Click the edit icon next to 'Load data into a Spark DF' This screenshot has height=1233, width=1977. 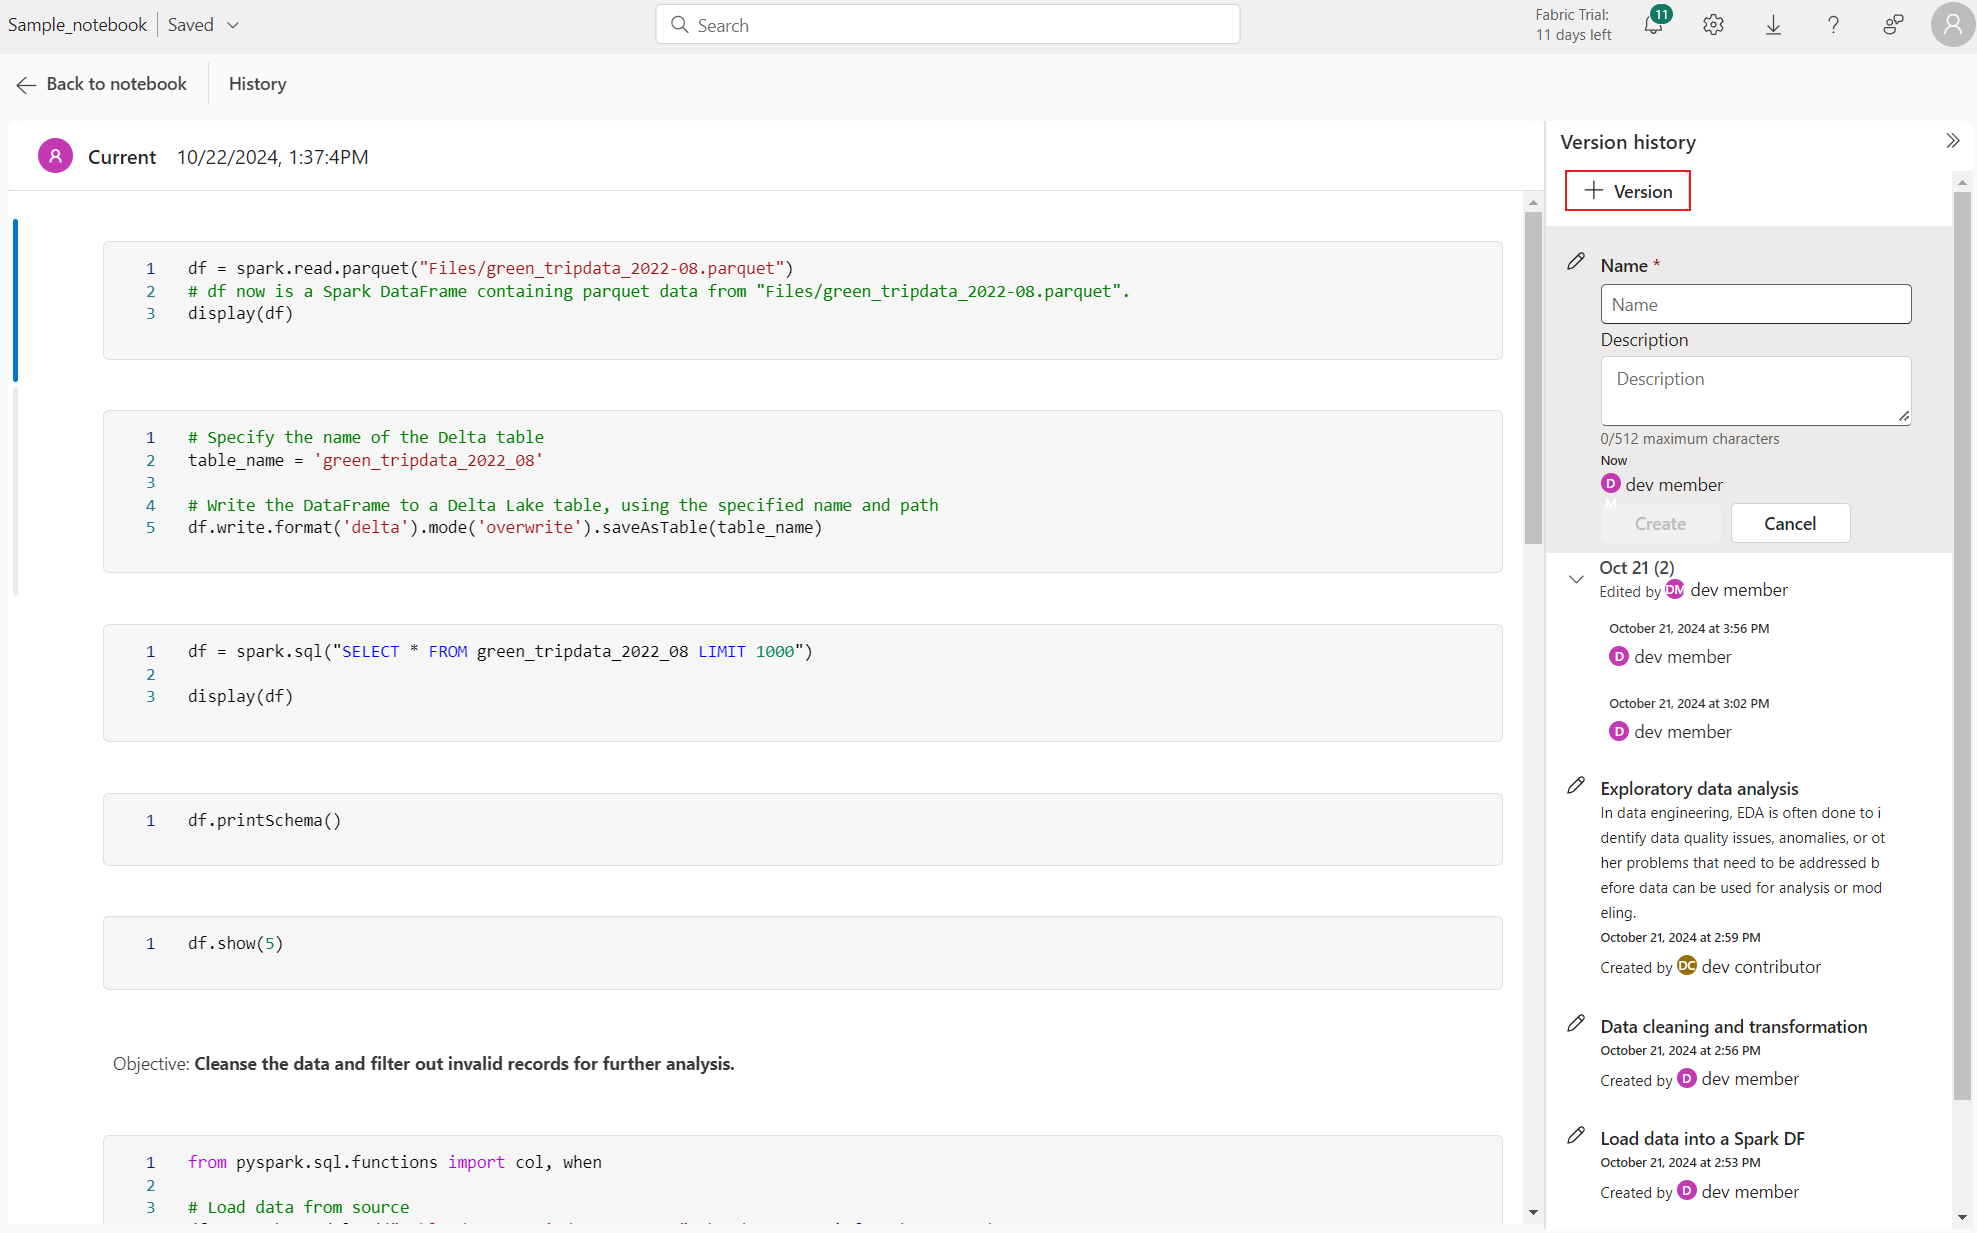point(1576,1134)
